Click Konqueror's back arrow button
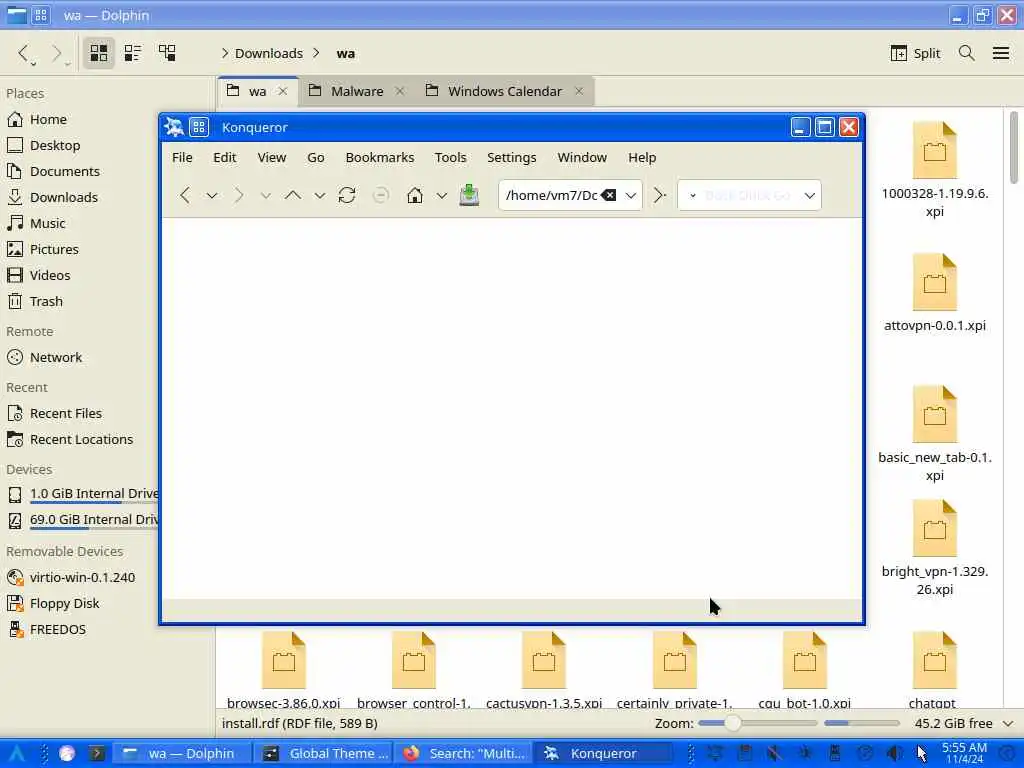This screenshot has width=1024, height=768. point(185,195)
